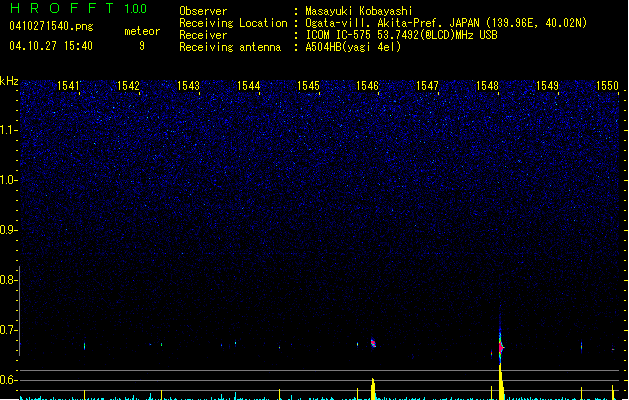The height and width of the screenshot is (400, 629).
Task: Click the meteor count value 9
Action: click(142, 46)
